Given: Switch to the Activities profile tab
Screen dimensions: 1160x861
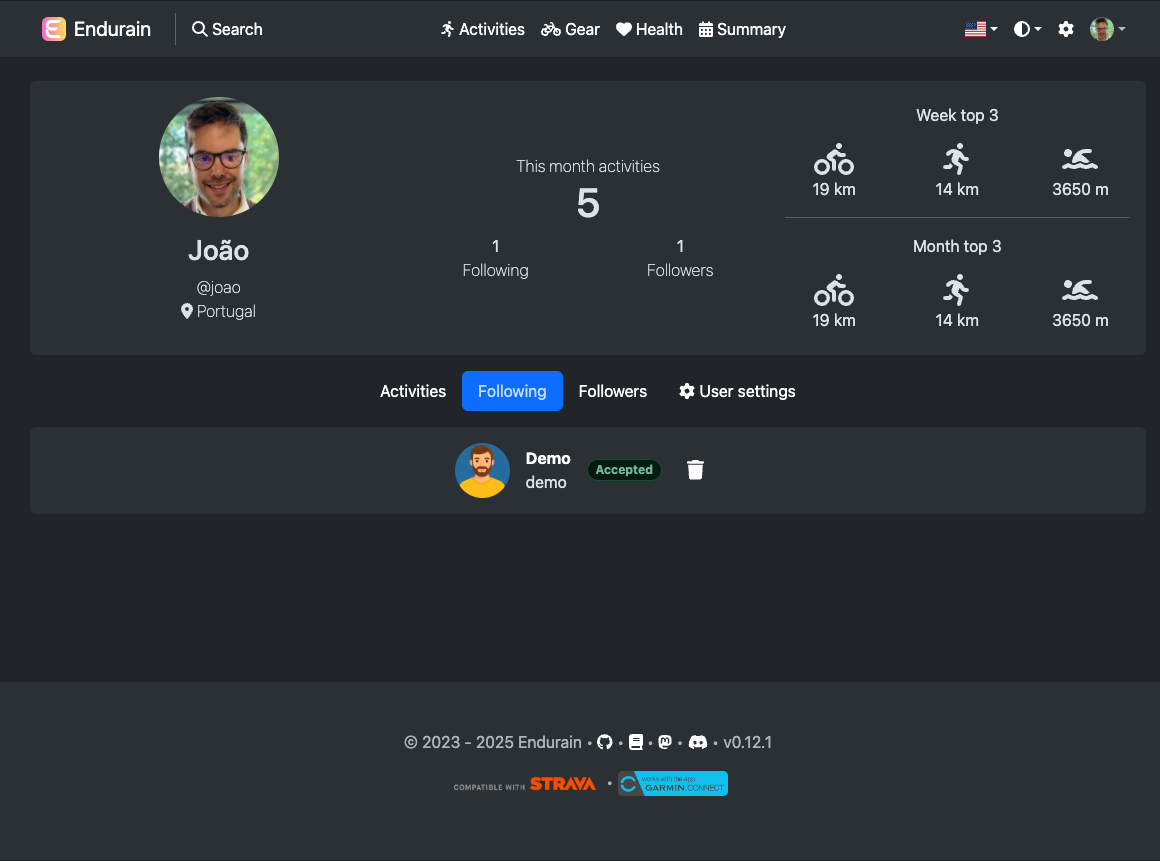Looking at the screenshot, I should 413,391.
